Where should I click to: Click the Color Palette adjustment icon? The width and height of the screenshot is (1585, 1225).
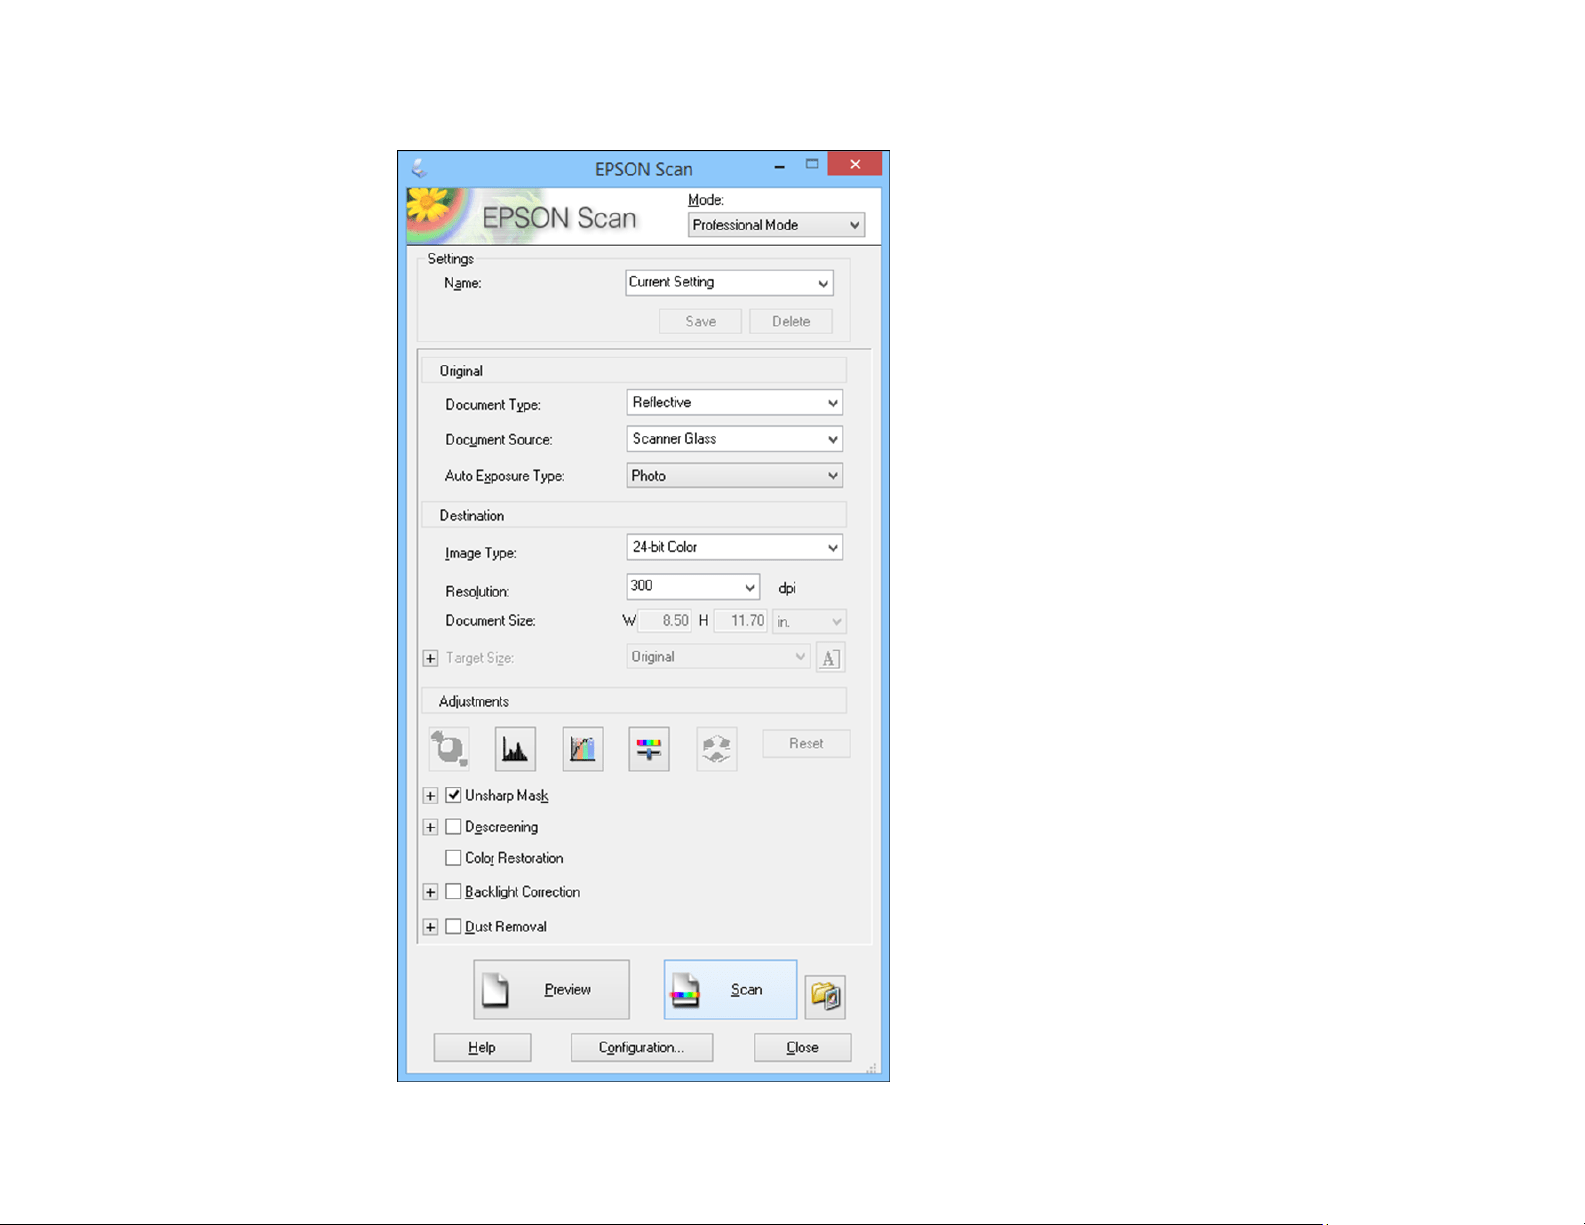(x=717, y=749)
